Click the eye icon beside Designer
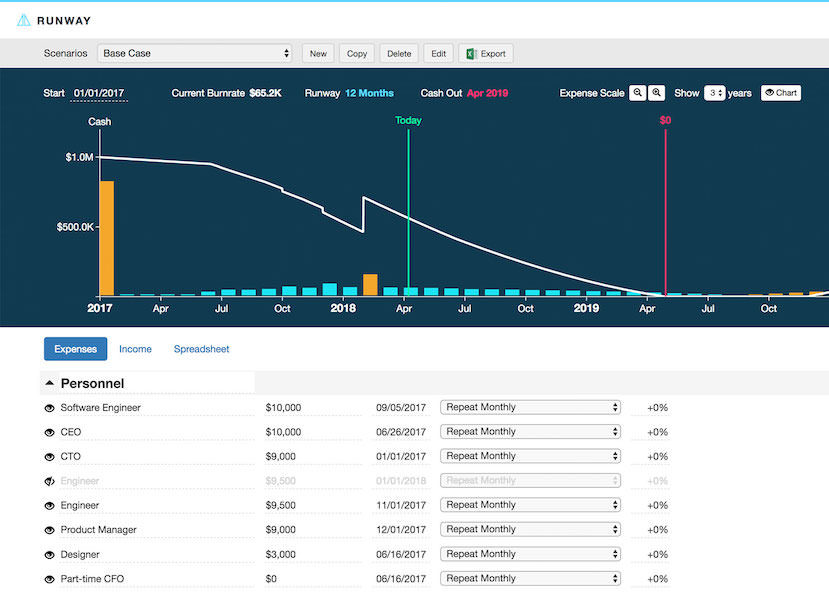The width and height of the screenshot is (829, 600). pos(49,554)
